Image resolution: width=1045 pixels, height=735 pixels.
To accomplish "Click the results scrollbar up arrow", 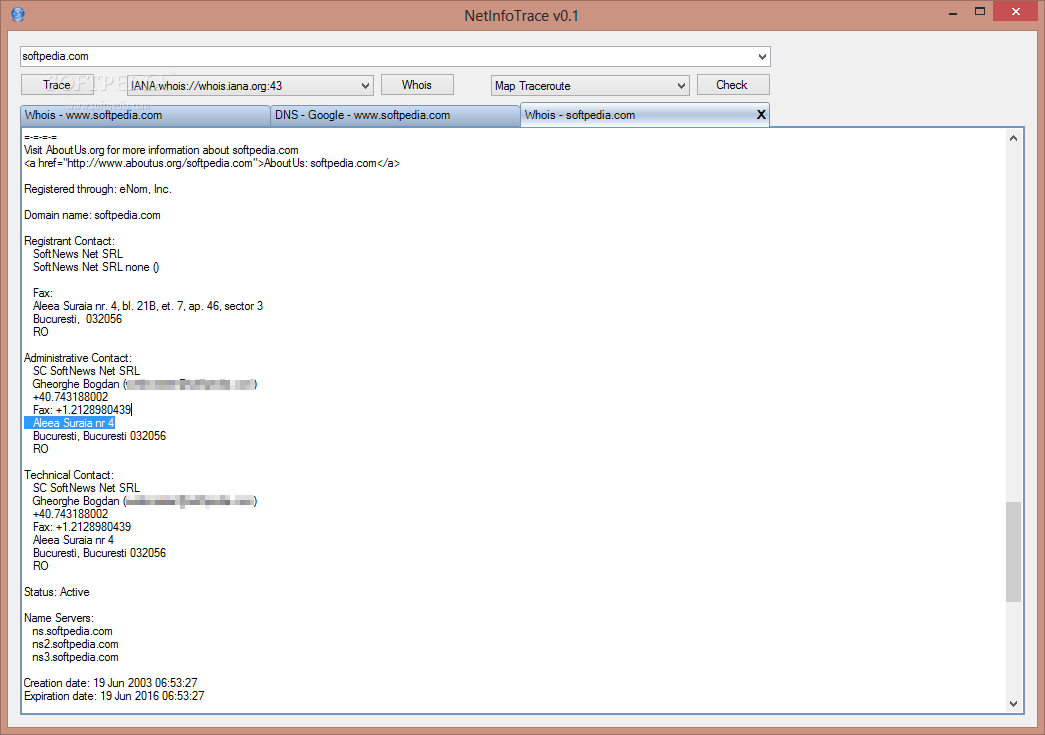I will (1013, 139).
